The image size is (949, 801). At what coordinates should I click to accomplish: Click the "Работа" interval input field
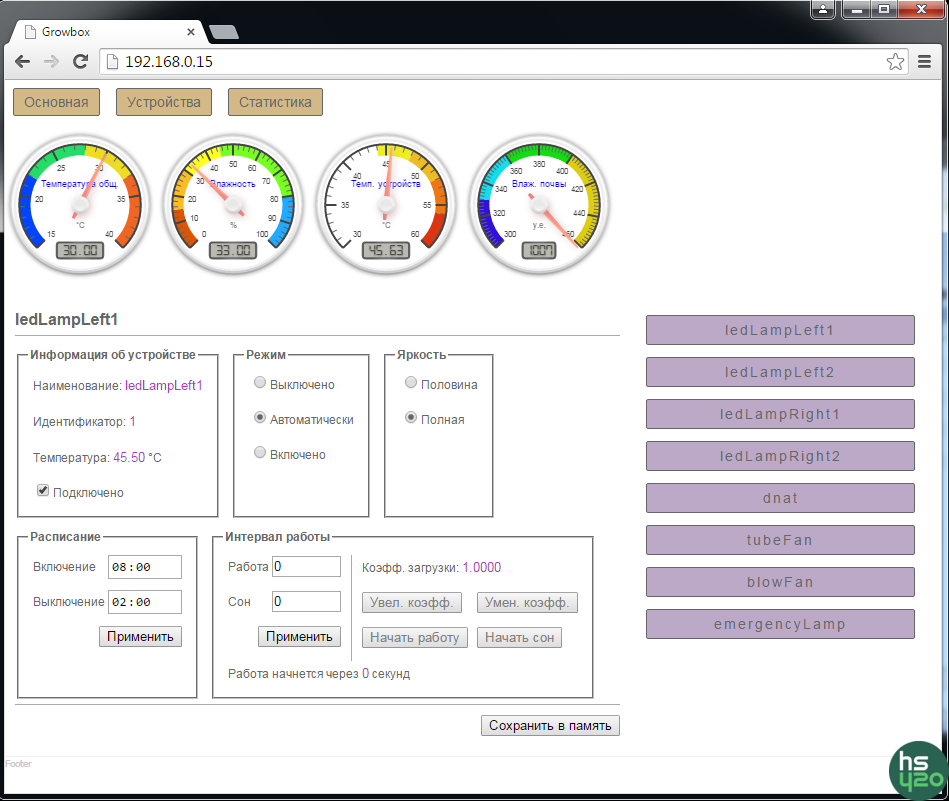point(306,567)
